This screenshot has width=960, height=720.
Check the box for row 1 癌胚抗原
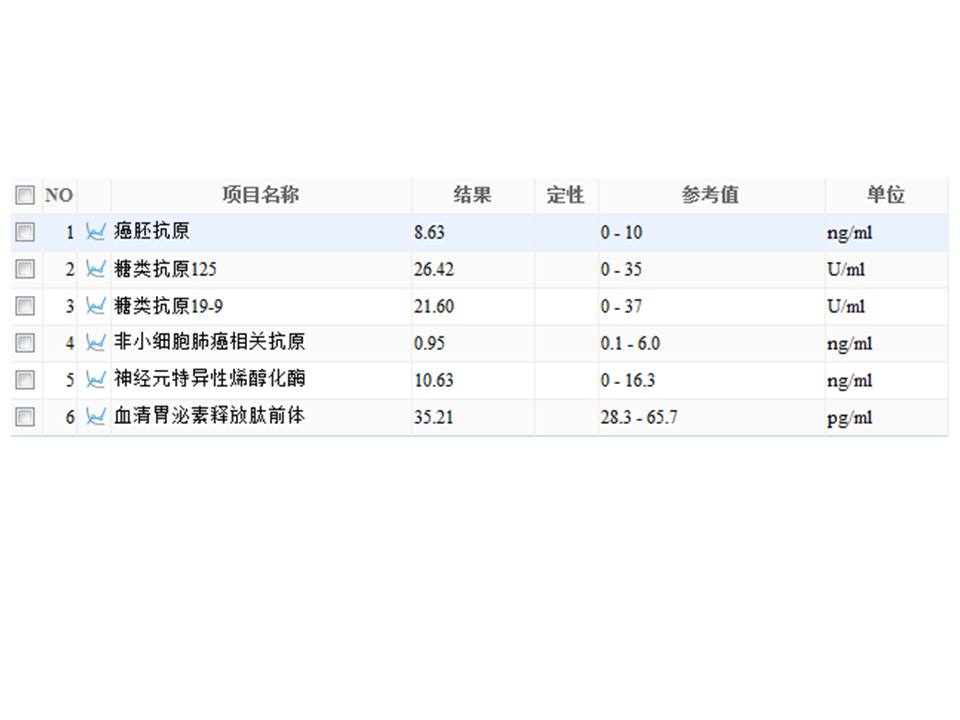(x=25, y=232)
